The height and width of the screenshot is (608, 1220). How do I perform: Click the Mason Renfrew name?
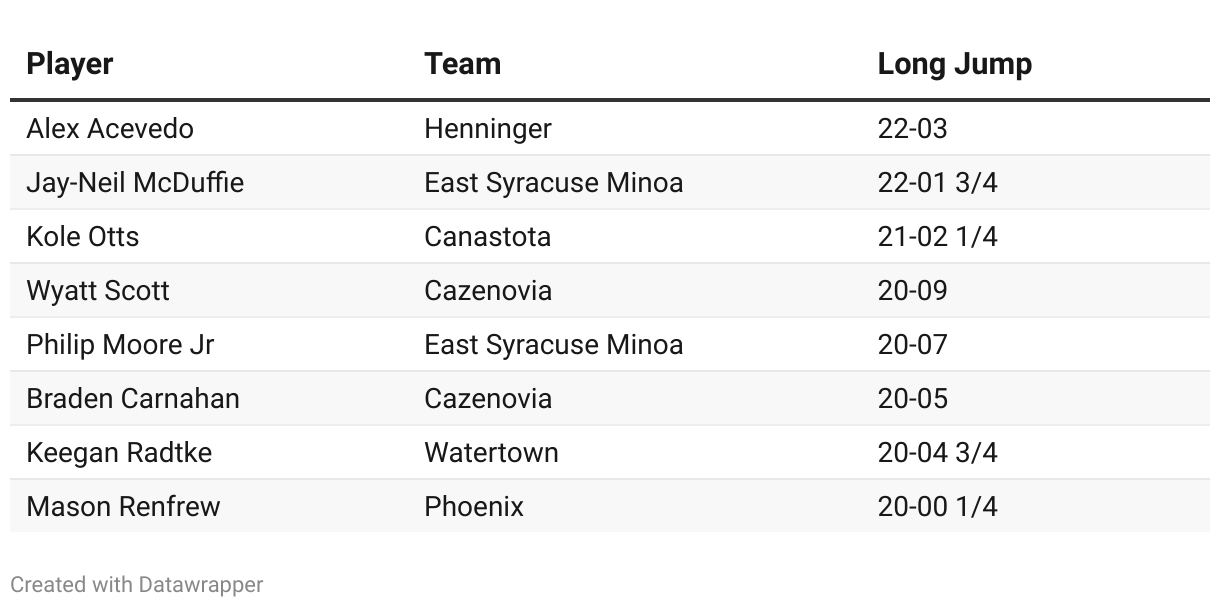123,507
